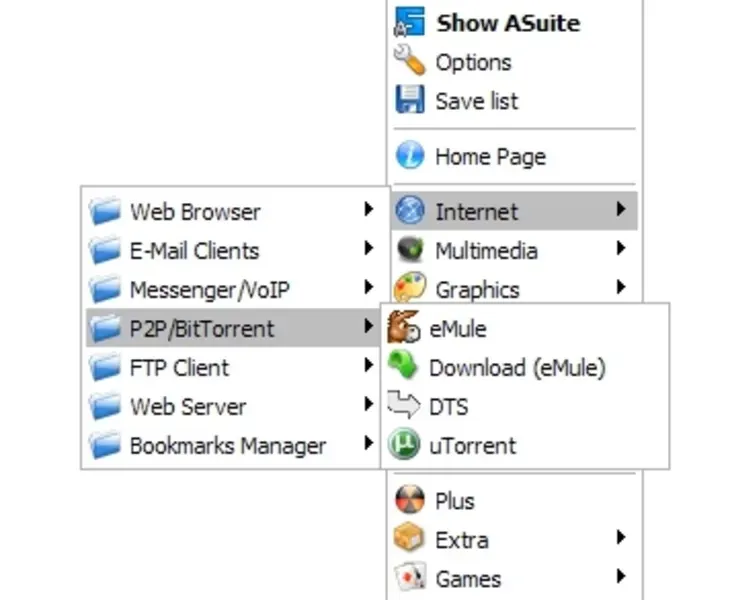Launch the Plus menu entry

(x=454, y=501)
